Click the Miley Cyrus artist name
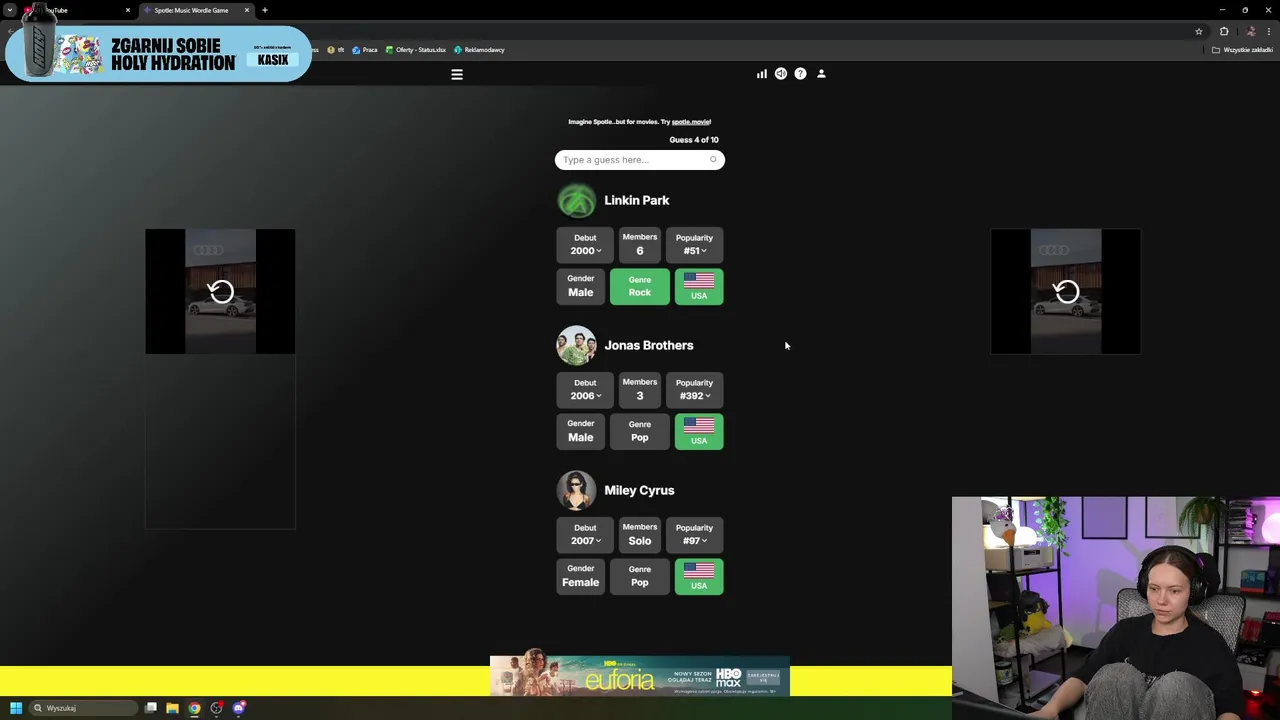1280x720 pixels. pos(639,490)
